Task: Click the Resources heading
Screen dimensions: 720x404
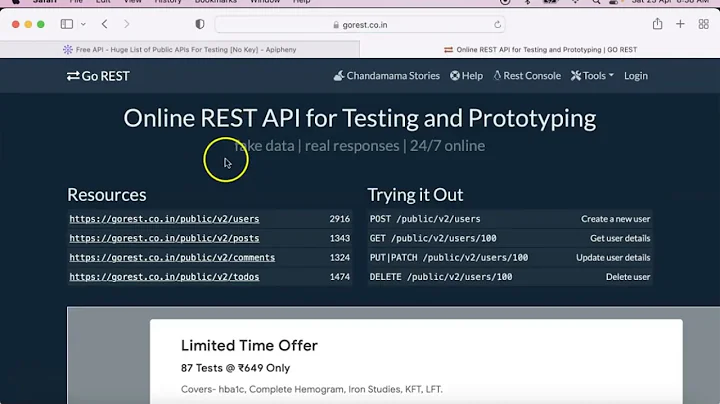Action: pyautogui.click(x=107, y=195)
